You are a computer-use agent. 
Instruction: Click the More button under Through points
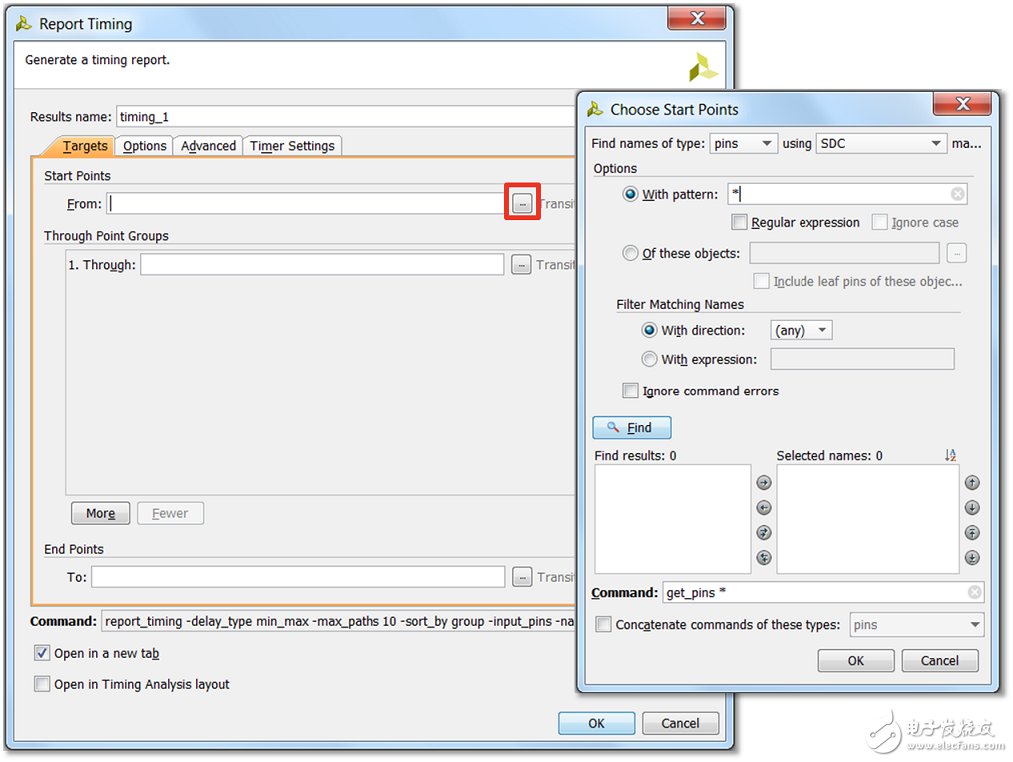pyautogui.click(x=100, y=513)
